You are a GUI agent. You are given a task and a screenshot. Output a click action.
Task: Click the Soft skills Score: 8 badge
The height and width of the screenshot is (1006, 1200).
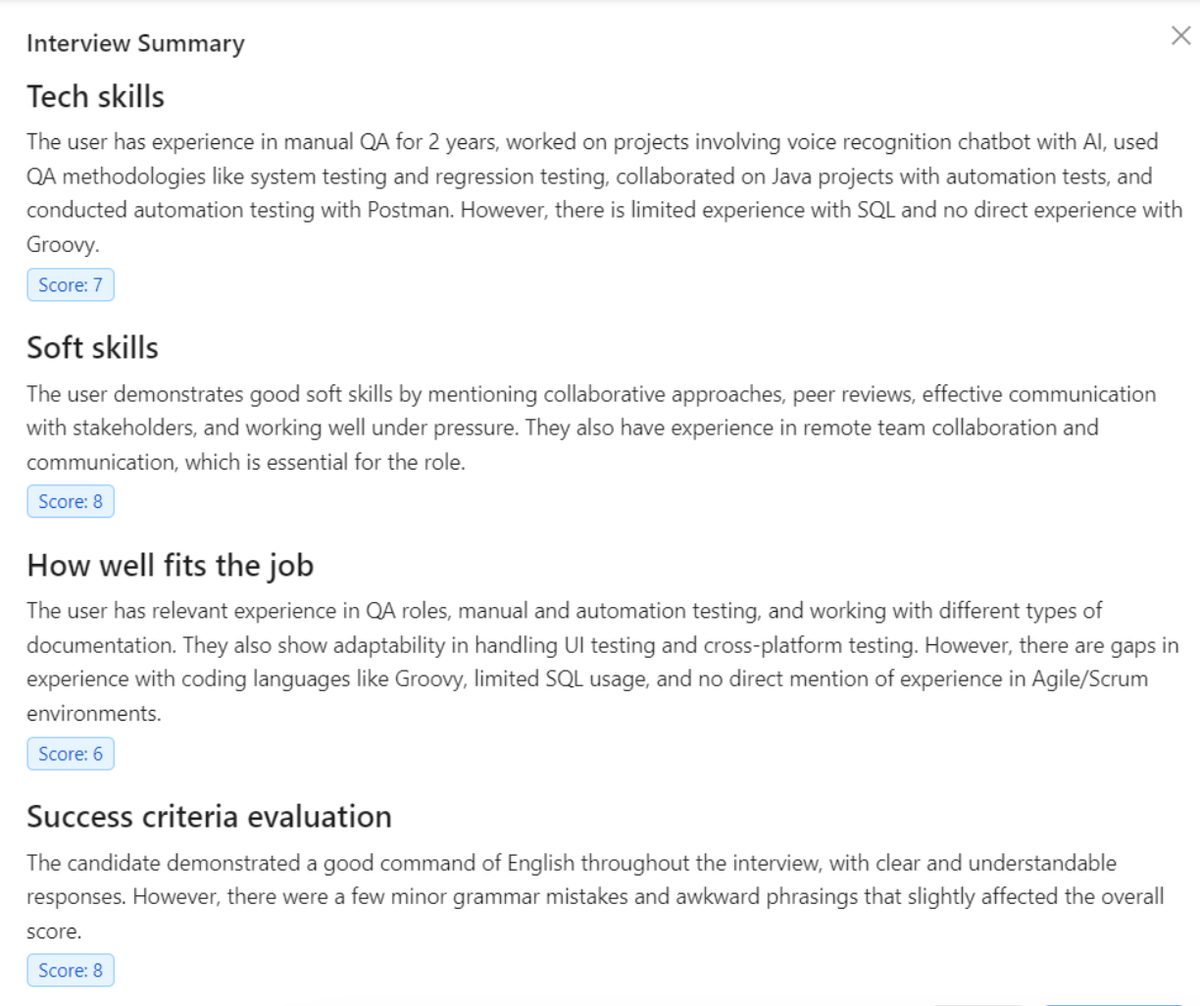point(71,502)
